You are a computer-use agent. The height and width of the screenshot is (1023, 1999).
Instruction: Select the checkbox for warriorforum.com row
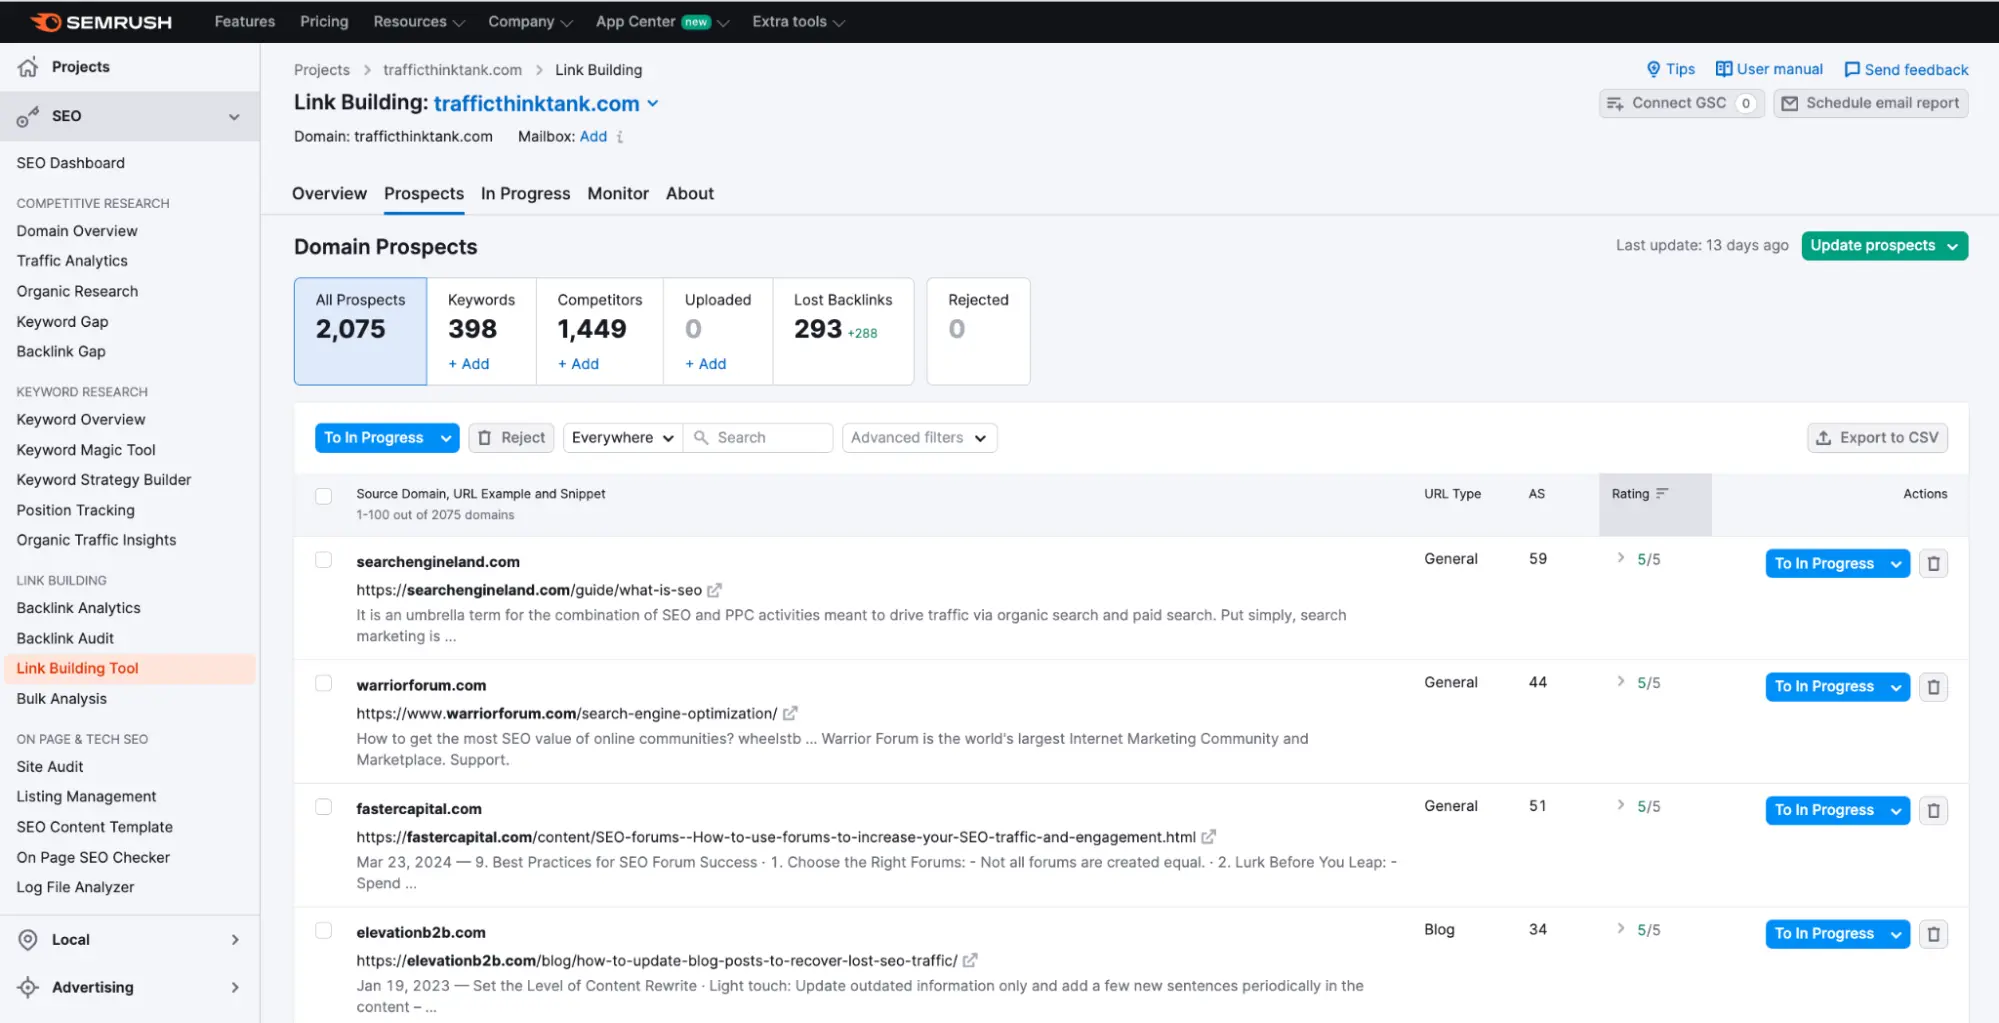coord(323,683)
